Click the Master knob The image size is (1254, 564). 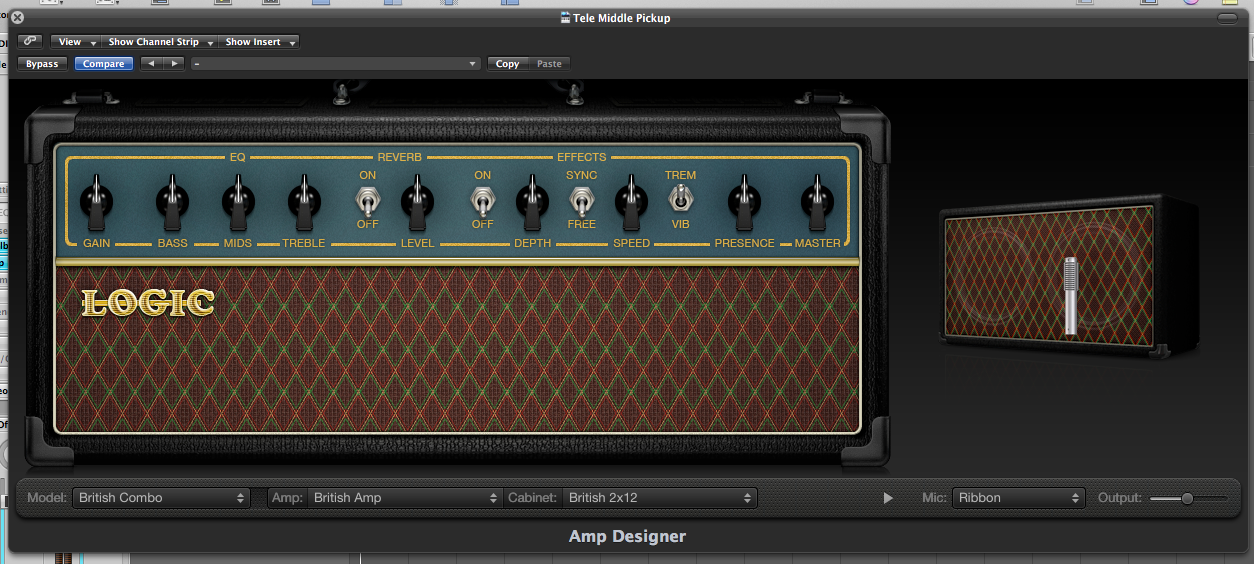point(817,202)
